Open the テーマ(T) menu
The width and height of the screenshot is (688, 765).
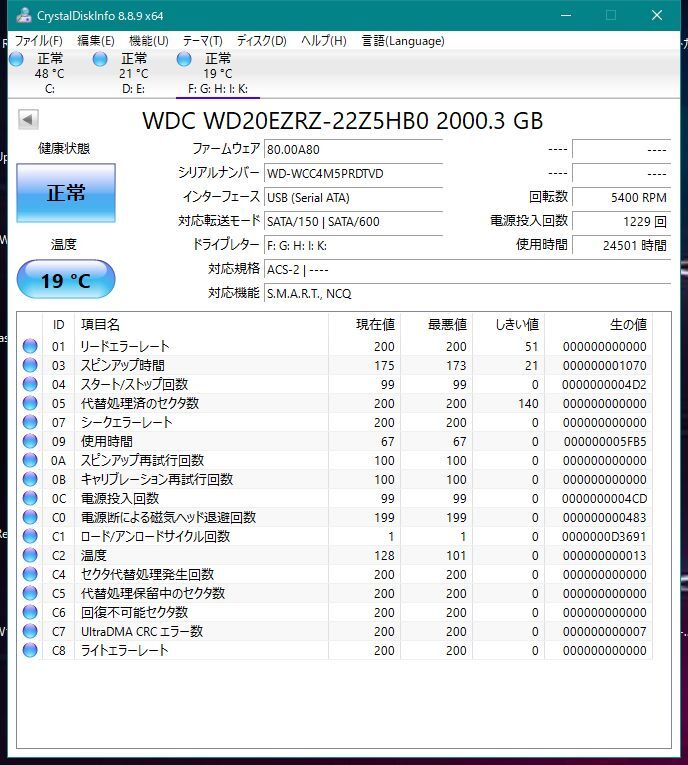coord(202,40)
